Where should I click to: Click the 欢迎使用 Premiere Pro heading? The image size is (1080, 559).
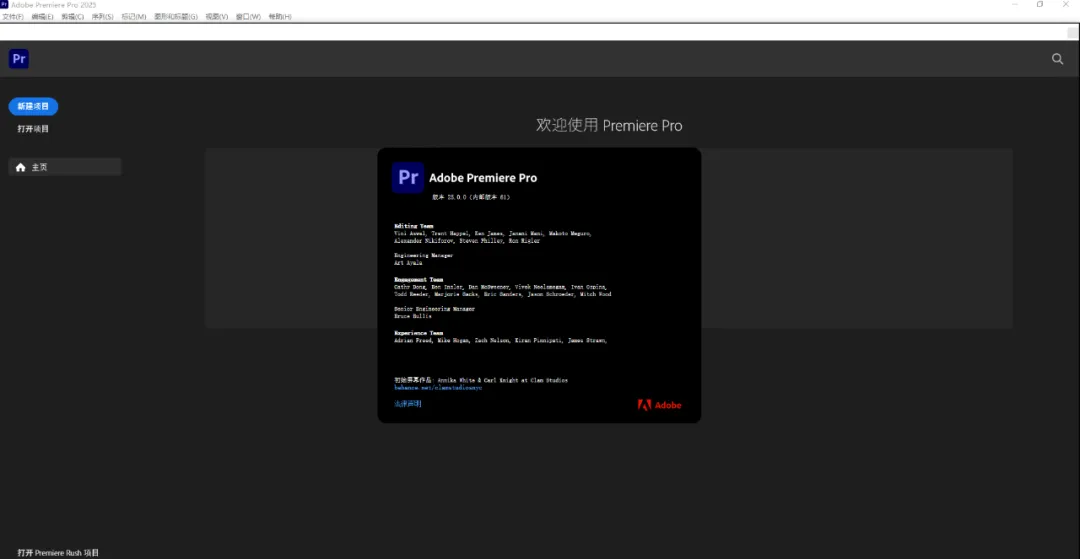coord(610,125)
